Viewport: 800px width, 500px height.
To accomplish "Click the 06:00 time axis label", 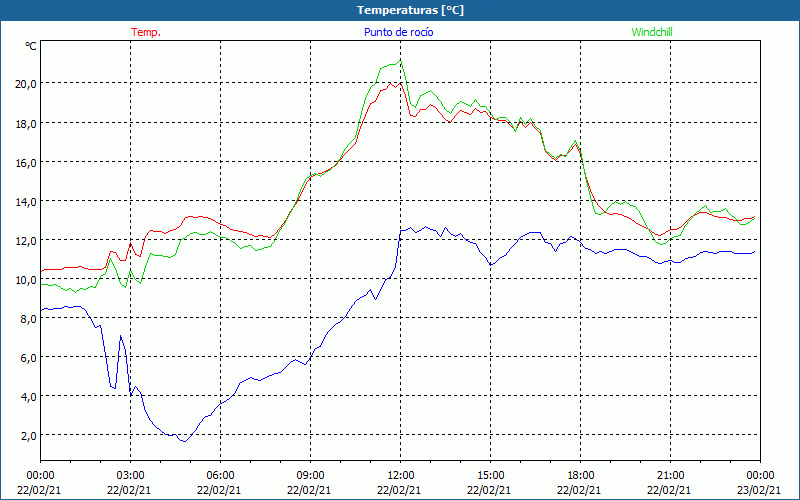I will [220, 476].
